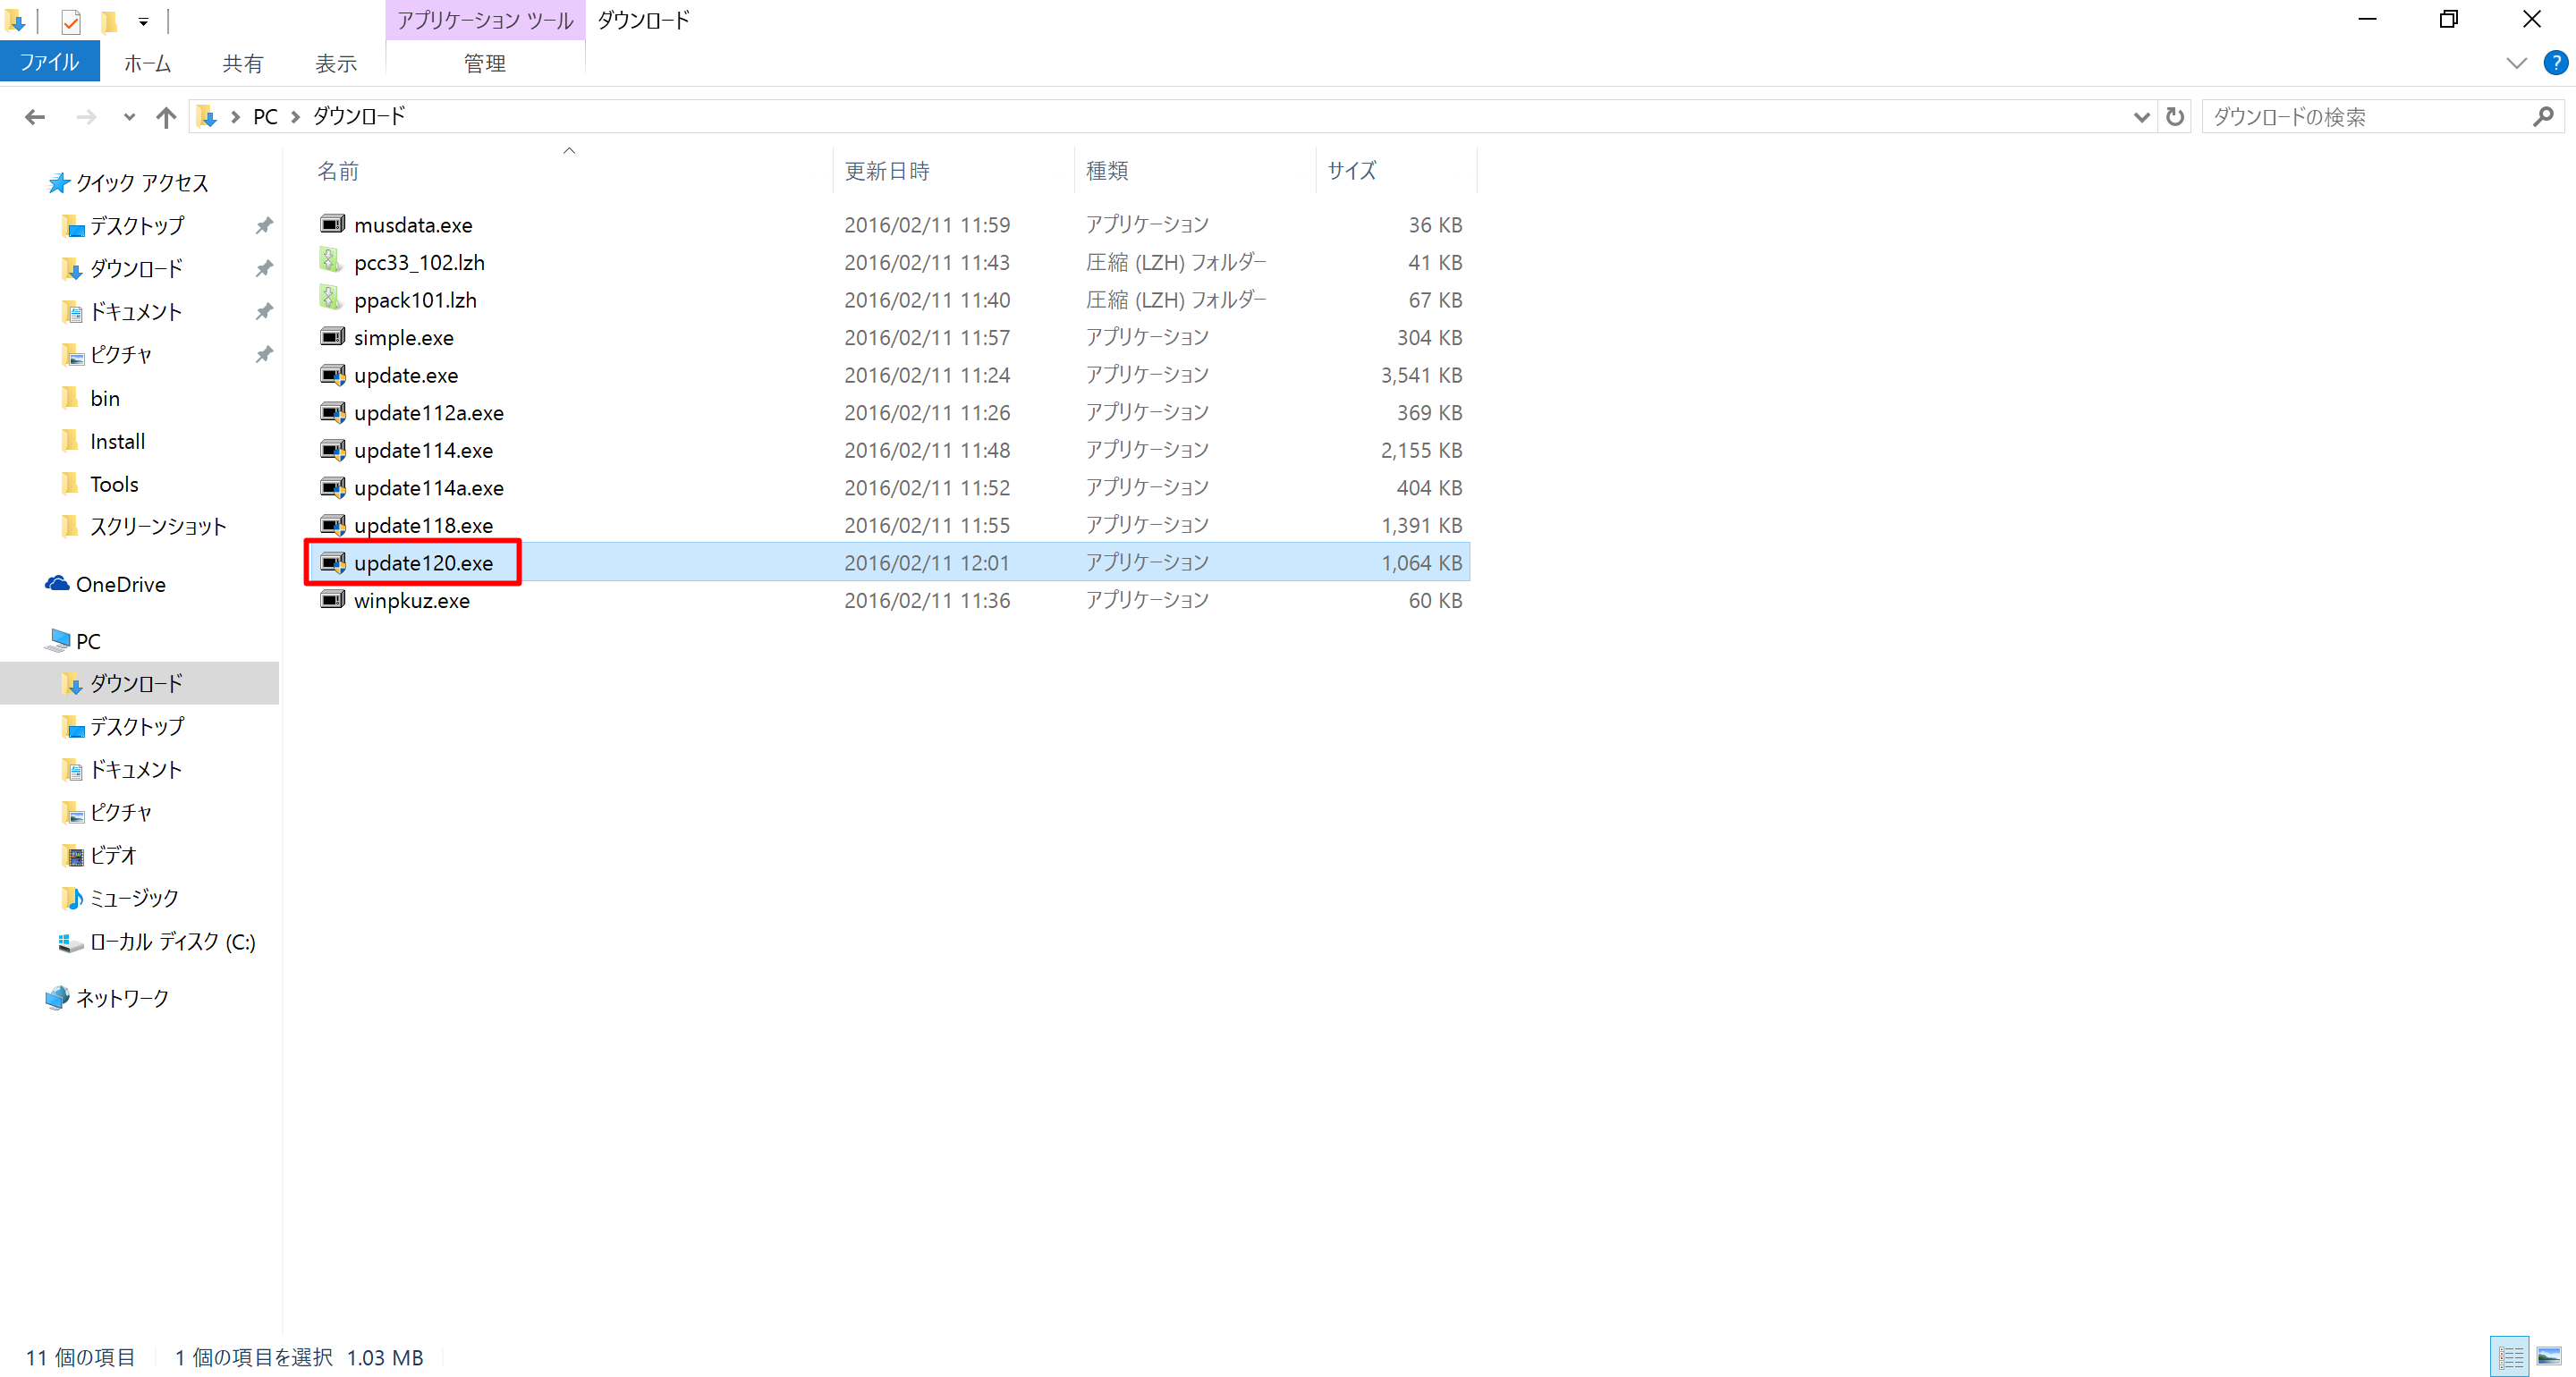The height and width of the screenshot is (1377, 2576).
Task: Click forward navigation arrow button
Action: coord(87,117)
